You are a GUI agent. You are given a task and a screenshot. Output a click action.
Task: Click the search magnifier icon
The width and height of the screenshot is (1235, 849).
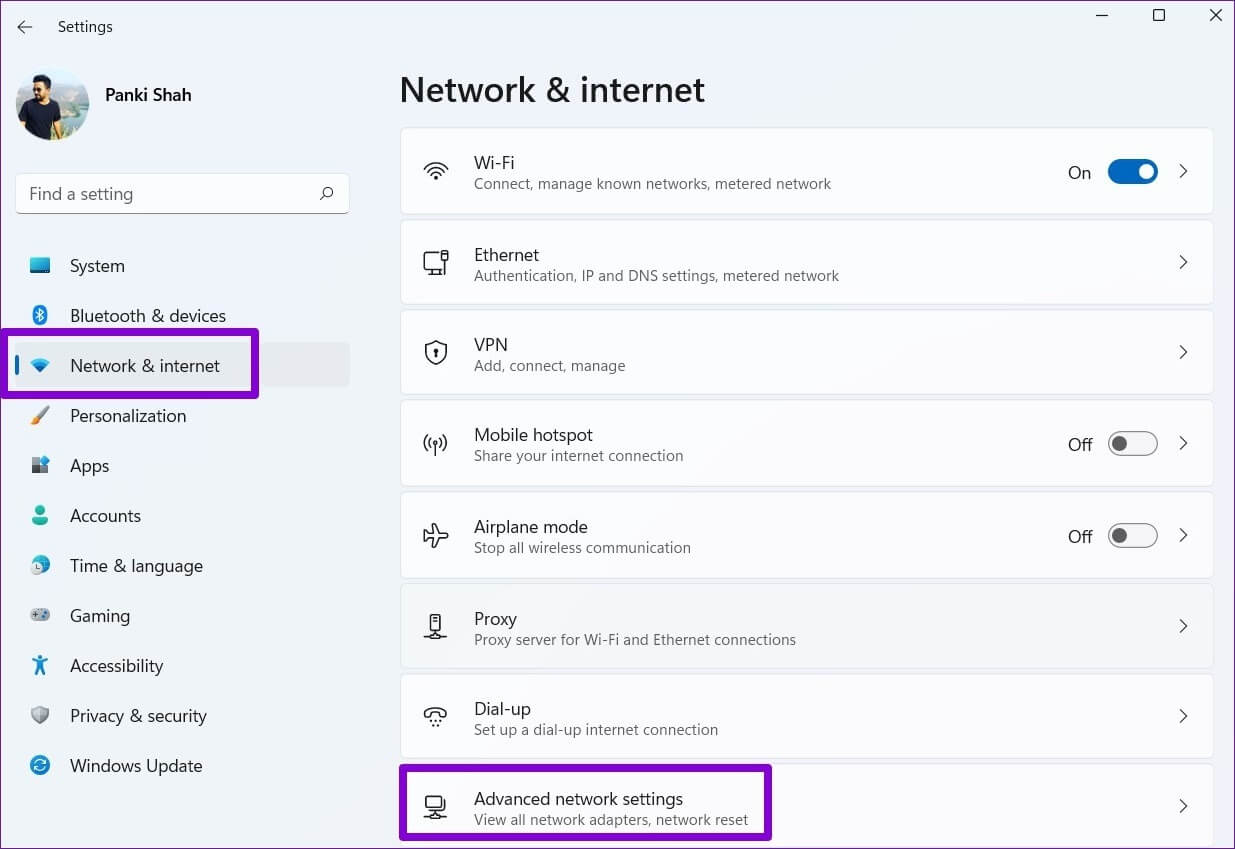pos(326,194)
